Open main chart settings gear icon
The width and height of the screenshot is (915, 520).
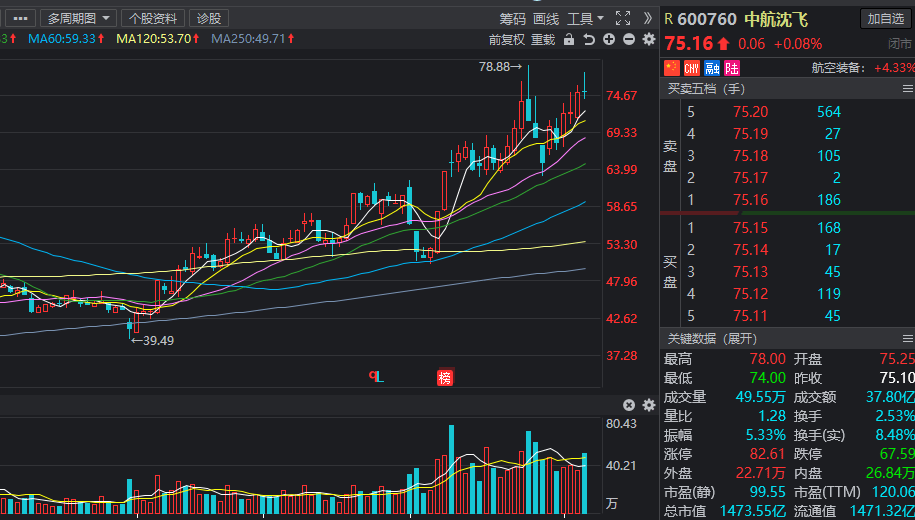point(648,40)
